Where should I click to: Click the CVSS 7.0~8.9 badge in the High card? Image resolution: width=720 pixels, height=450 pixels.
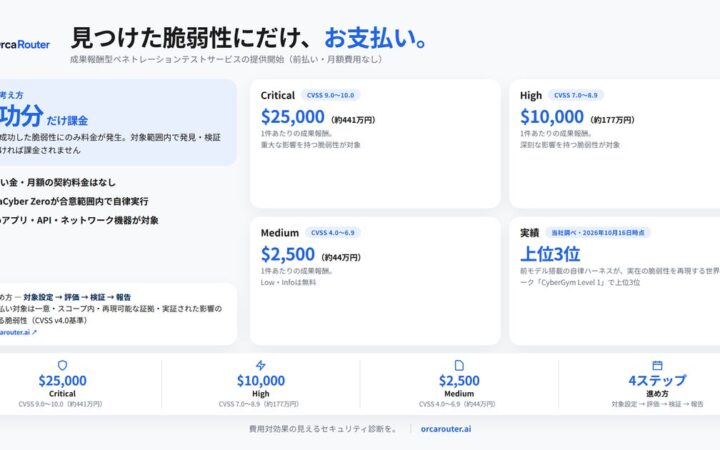click(x=576, y=95)
